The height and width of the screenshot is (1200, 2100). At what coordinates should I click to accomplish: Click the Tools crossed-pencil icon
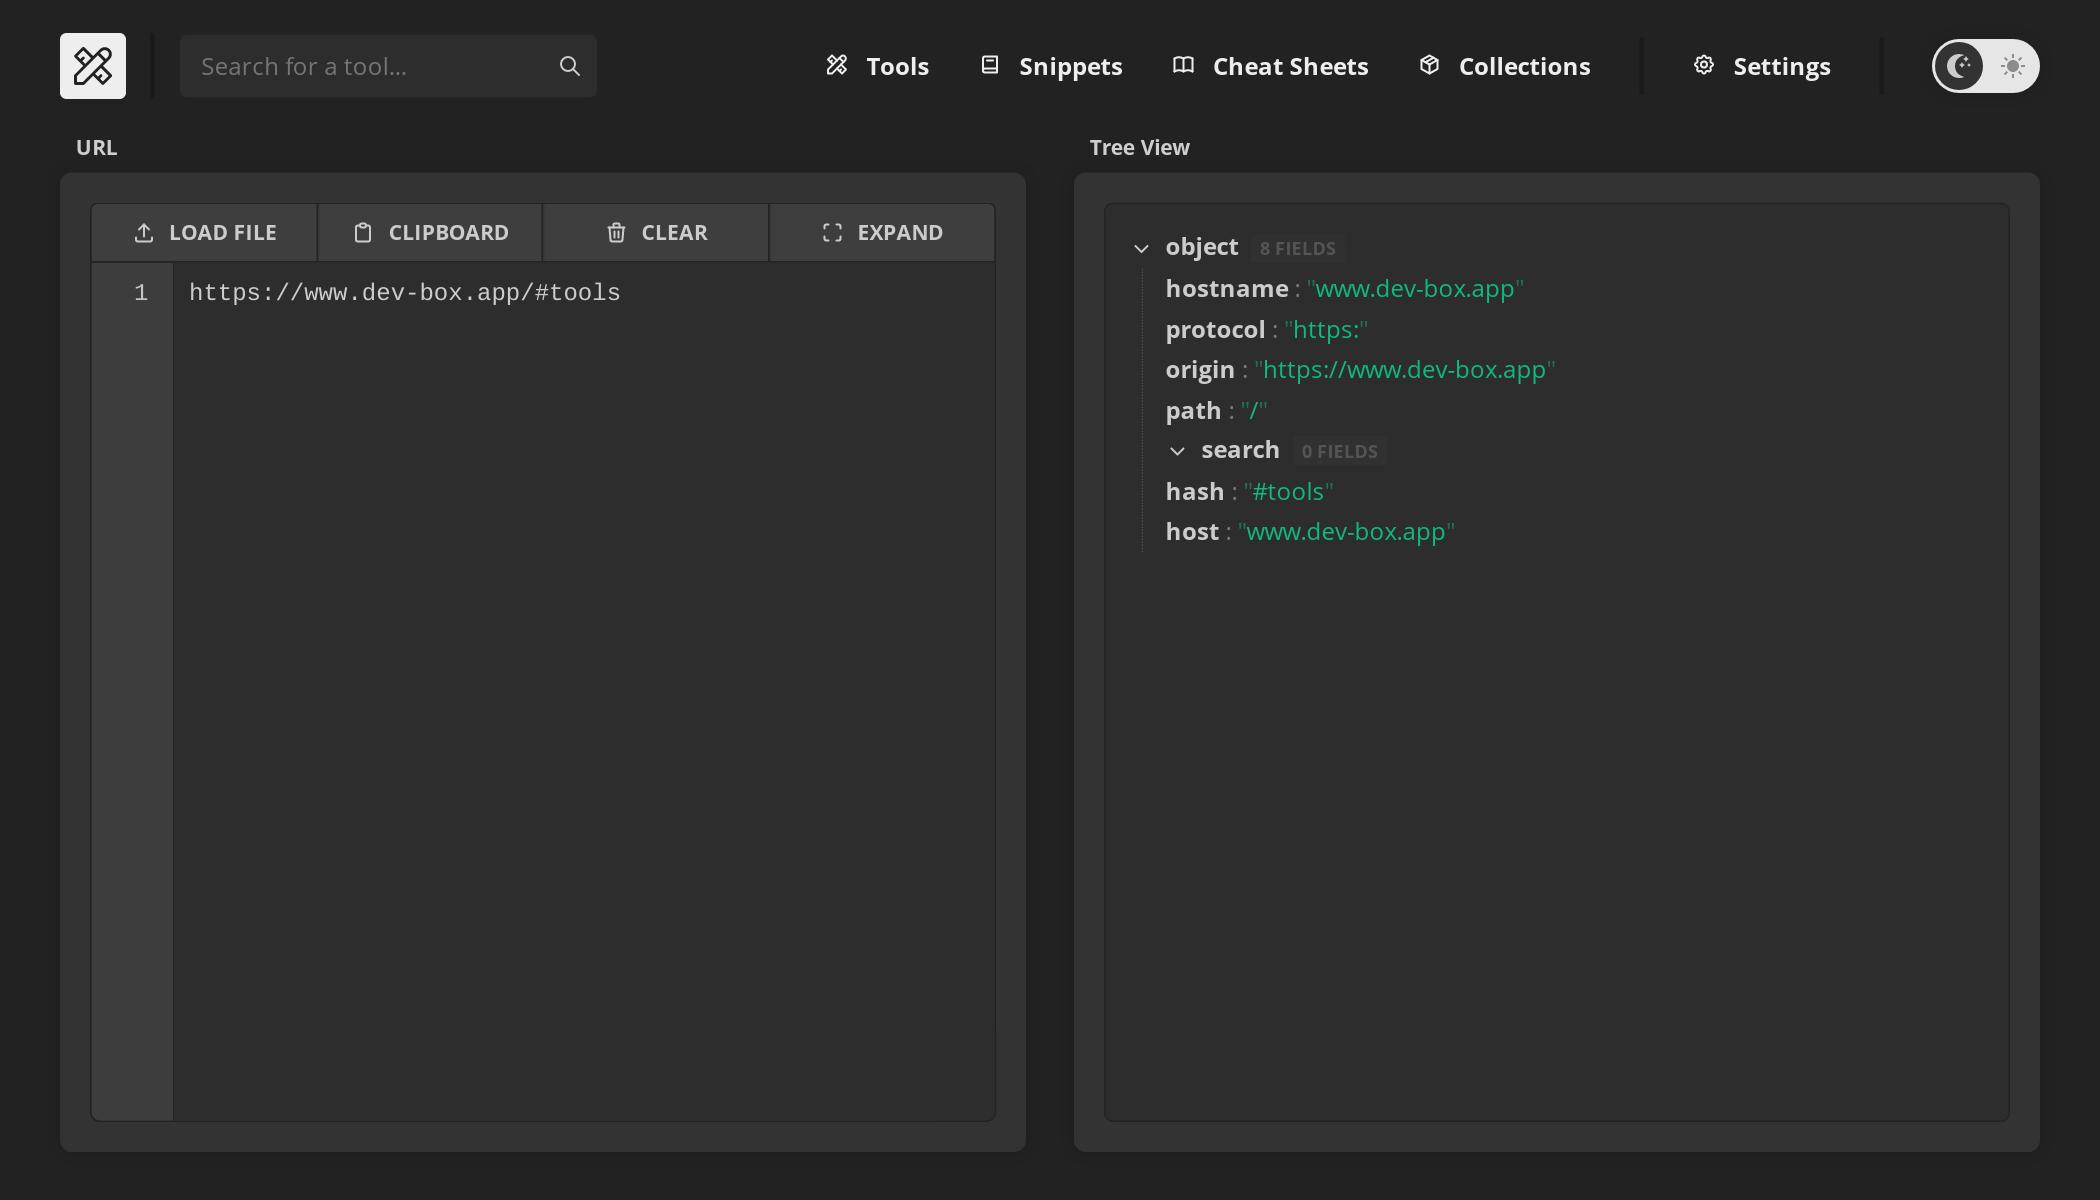[837, 65]
